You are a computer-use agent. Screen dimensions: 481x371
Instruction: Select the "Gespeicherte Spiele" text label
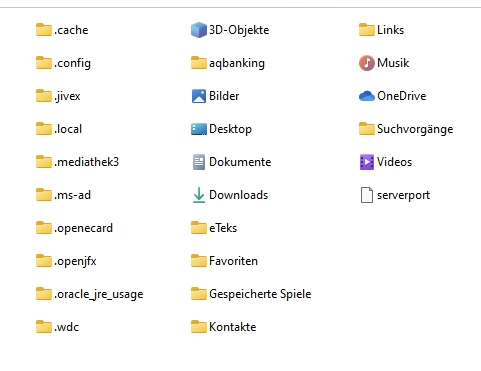pos(260,294)
